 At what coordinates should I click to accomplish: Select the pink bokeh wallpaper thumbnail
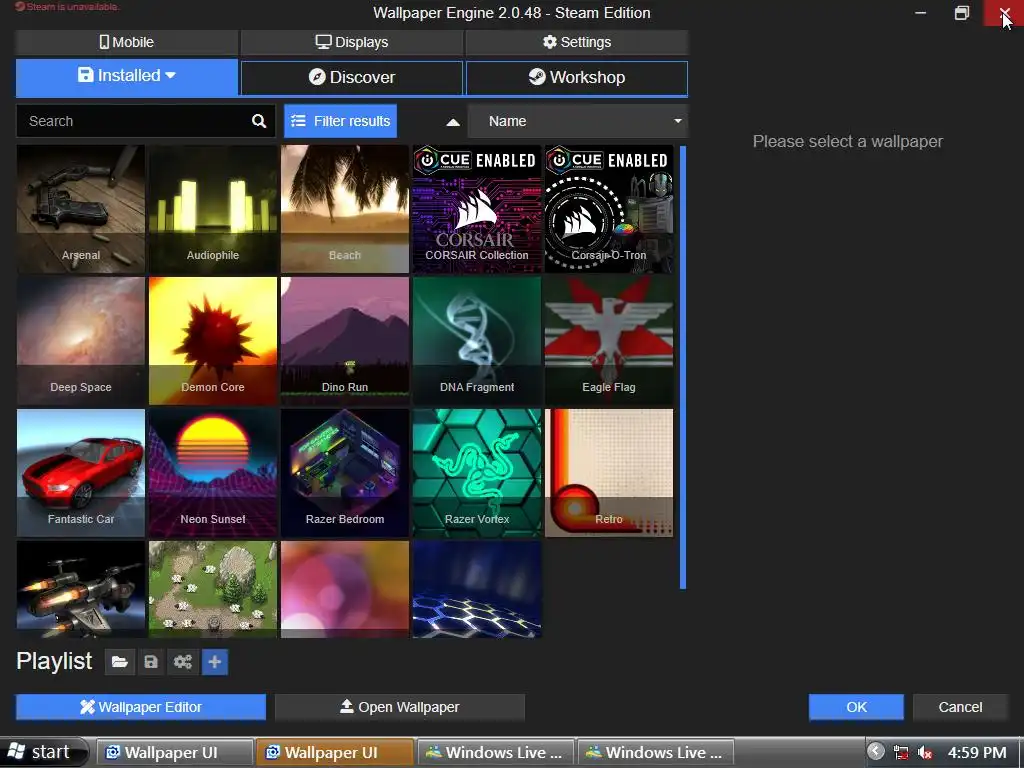[x=345, y=589]
